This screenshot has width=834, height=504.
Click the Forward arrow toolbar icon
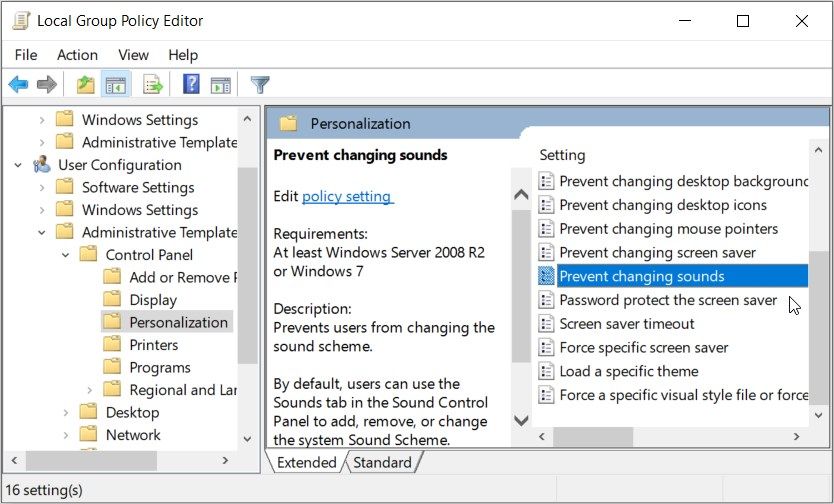(x=46, y=85)
